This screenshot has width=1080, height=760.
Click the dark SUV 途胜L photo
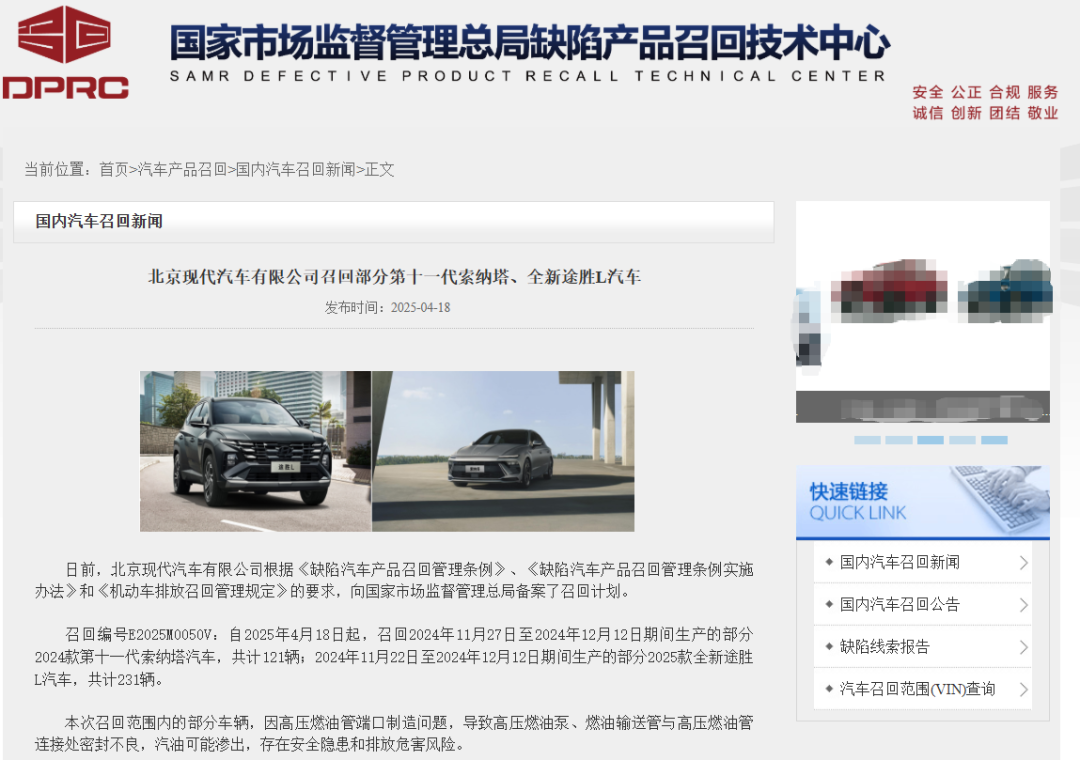tap(256, 451)
